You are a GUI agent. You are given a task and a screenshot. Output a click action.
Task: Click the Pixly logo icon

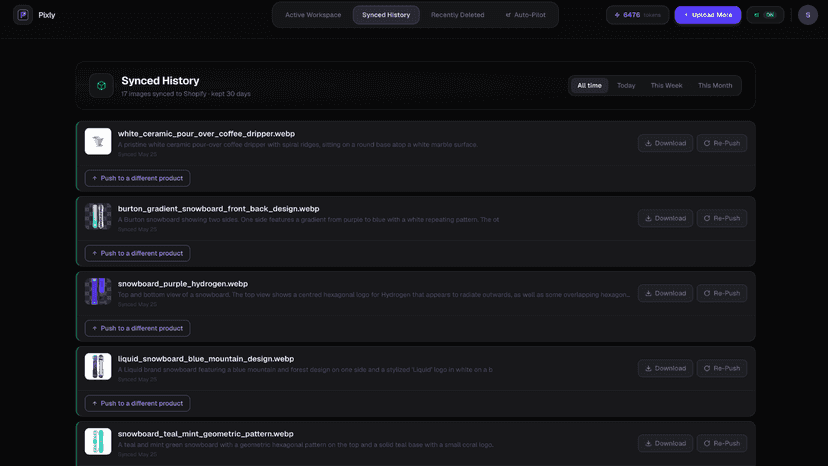(23, 15)
